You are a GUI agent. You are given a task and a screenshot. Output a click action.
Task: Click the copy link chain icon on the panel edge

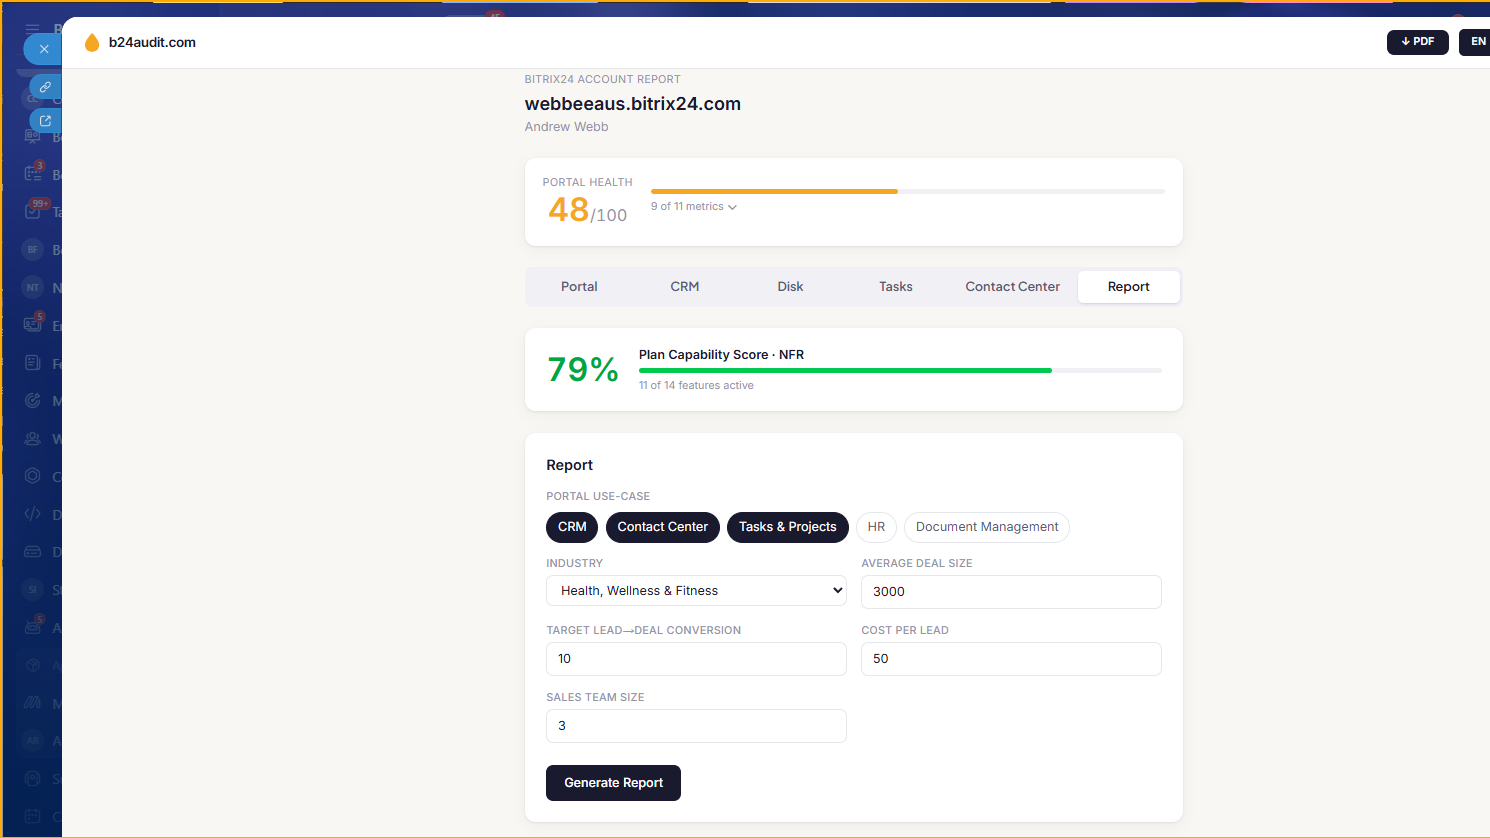point(45,87)
